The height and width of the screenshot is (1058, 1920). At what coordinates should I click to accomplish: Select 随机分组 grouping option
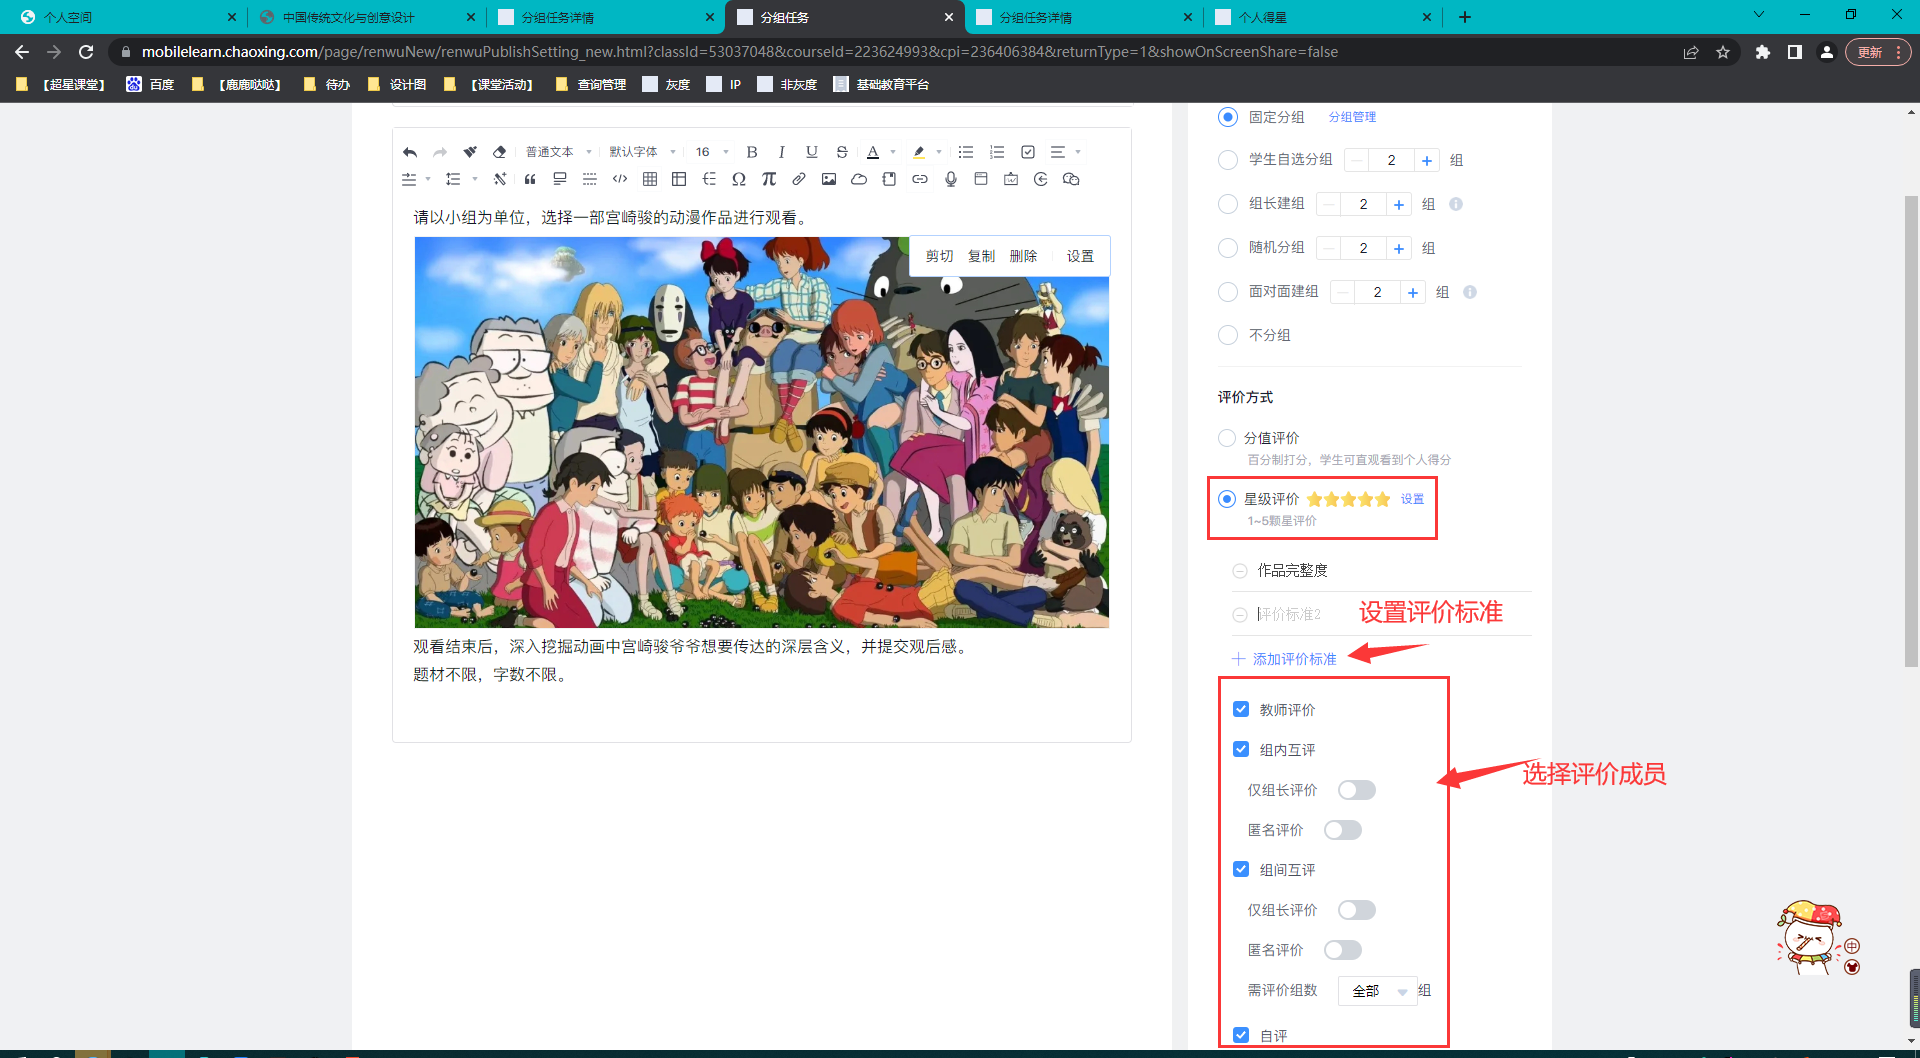click(x=1228, y=248)
